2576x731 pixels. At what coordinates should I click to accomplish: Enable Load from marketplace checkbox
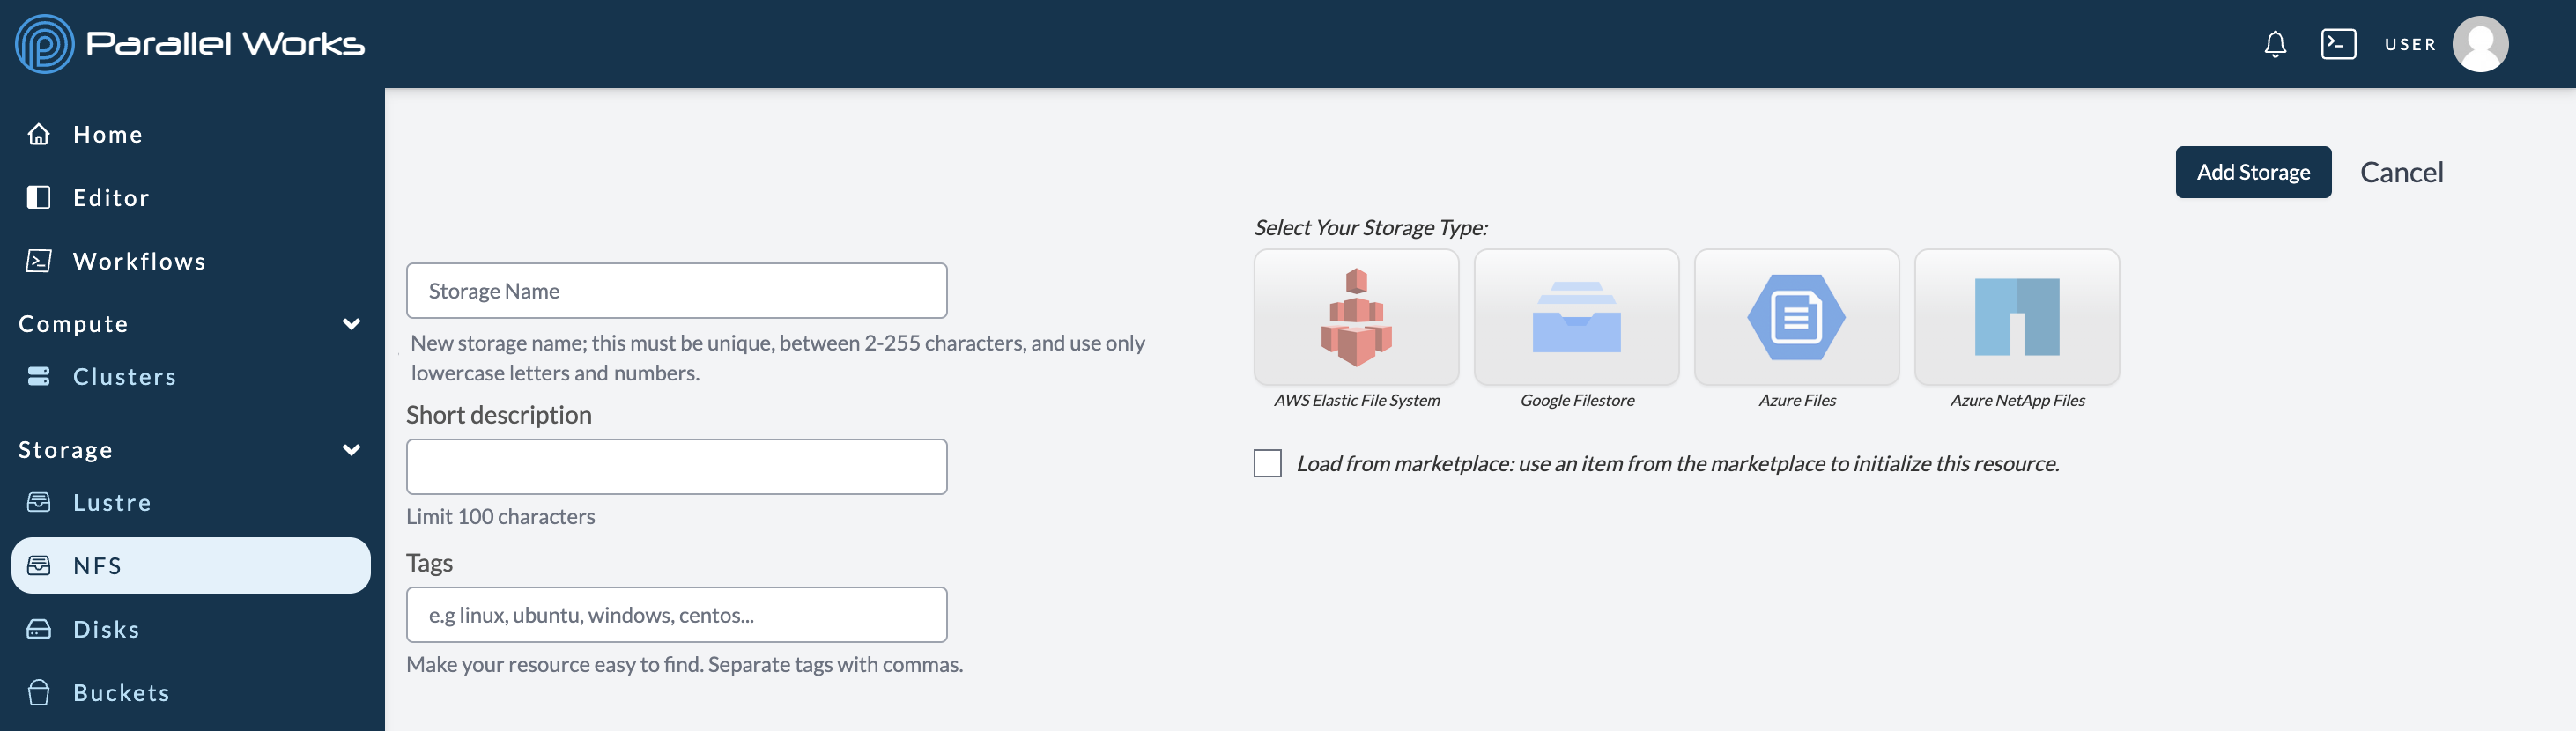[x=1267, y=463]
